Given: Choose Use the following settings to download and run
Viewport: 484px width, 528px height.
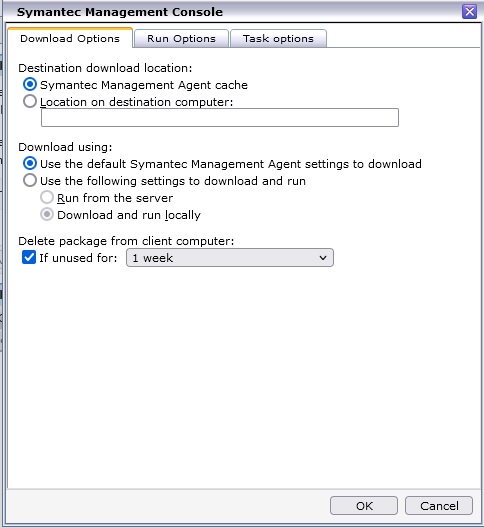Looking at the screenshot, I should (x=30, y=180).
